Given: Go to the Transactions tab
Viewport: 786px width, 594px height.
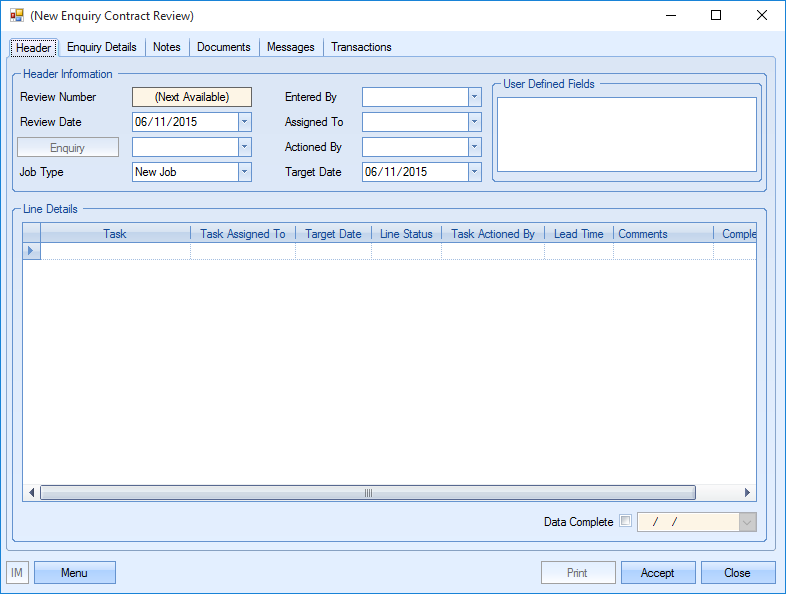Looking at the screenshot, I should coord(361,47).
